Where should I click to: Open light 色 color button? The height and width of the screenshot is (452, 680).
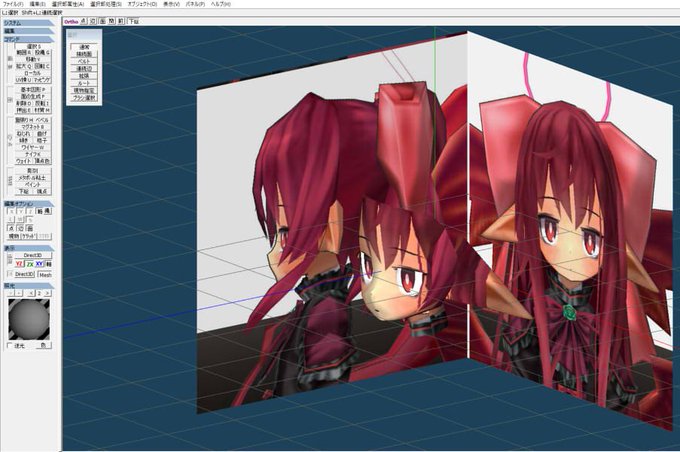click(43, 346)
